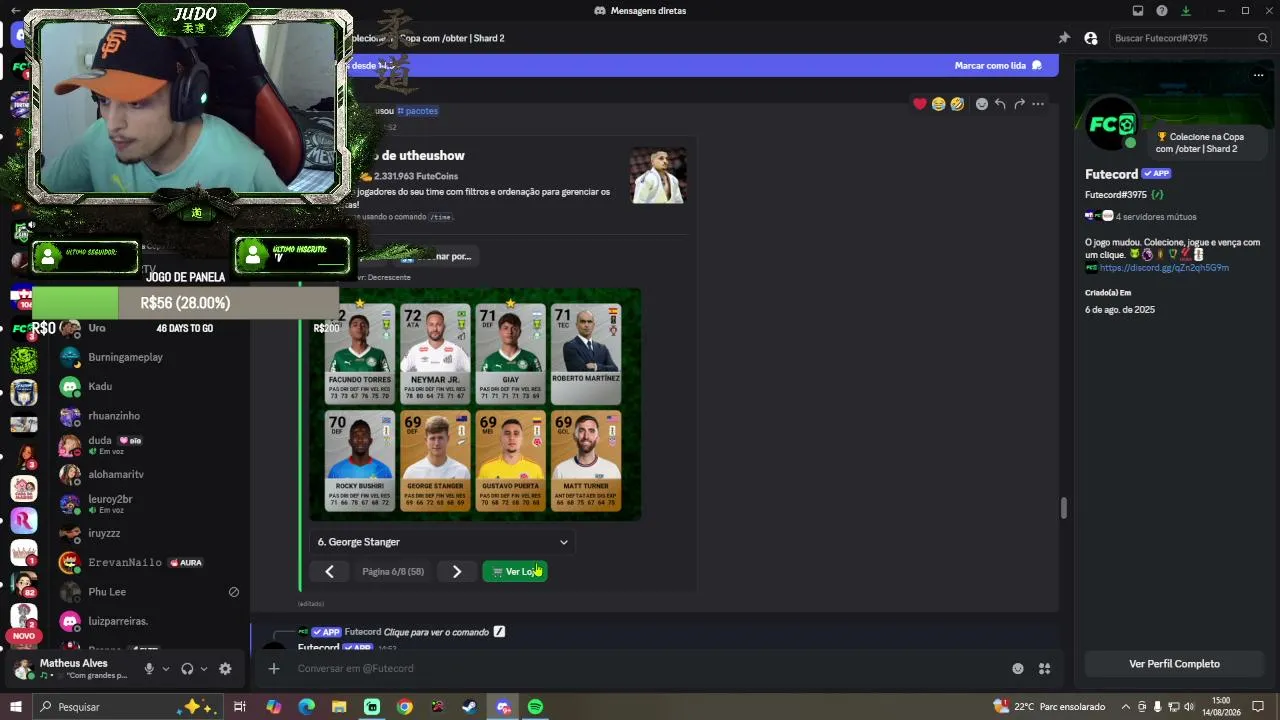The image size is (1280, 720).
Task: Expand headphone output options arrow
Action: [204, 669]
